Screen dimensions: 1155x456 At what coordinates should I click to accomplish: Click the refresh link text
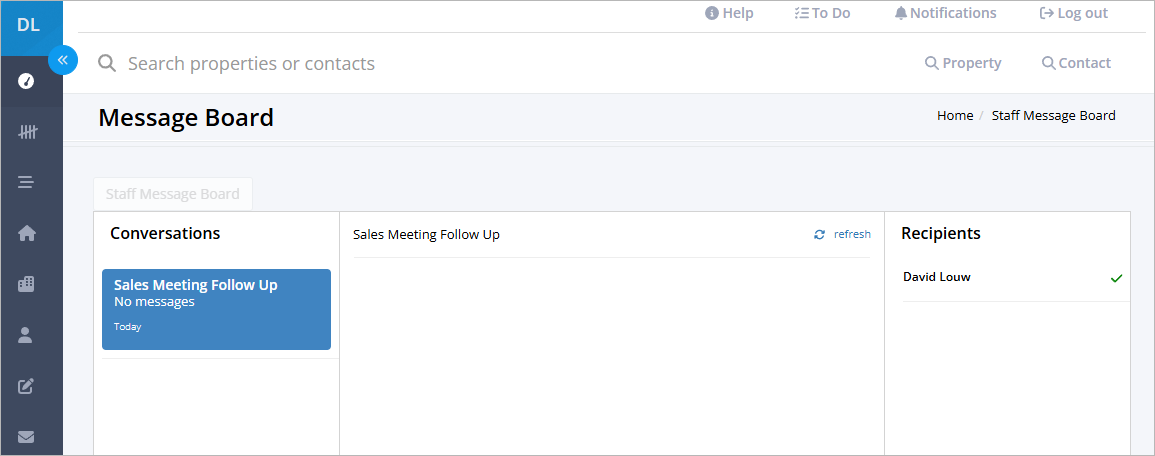pos(852,234)
